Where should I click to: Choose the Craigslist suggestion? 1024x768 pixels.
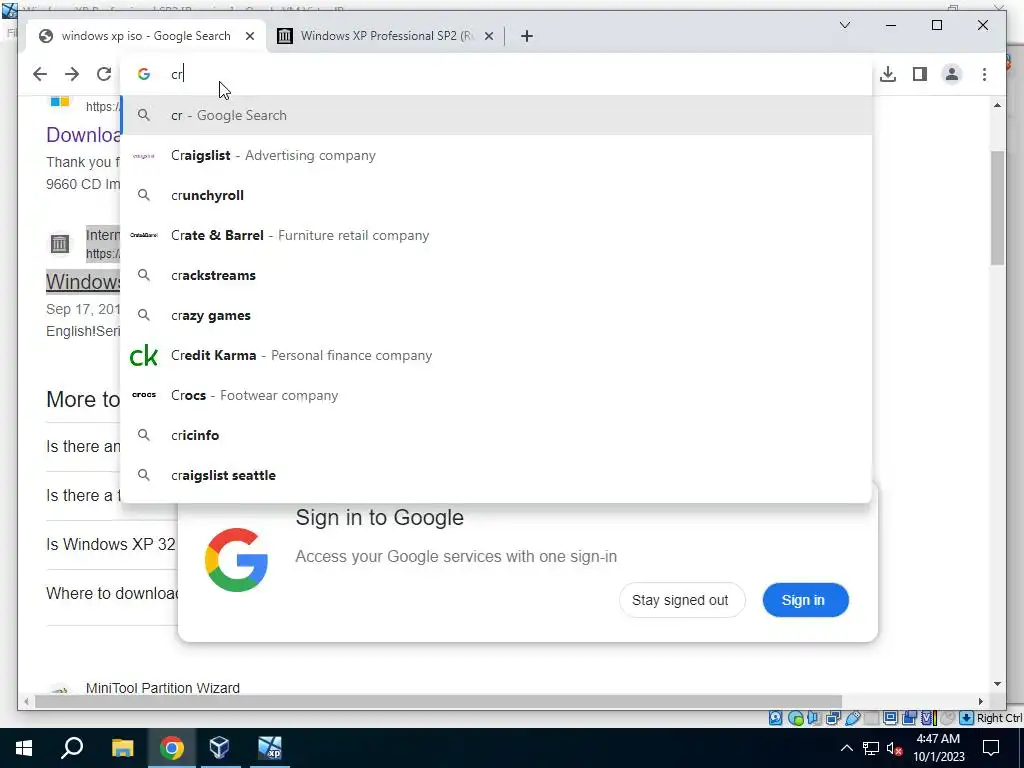[x=496, y=155]
